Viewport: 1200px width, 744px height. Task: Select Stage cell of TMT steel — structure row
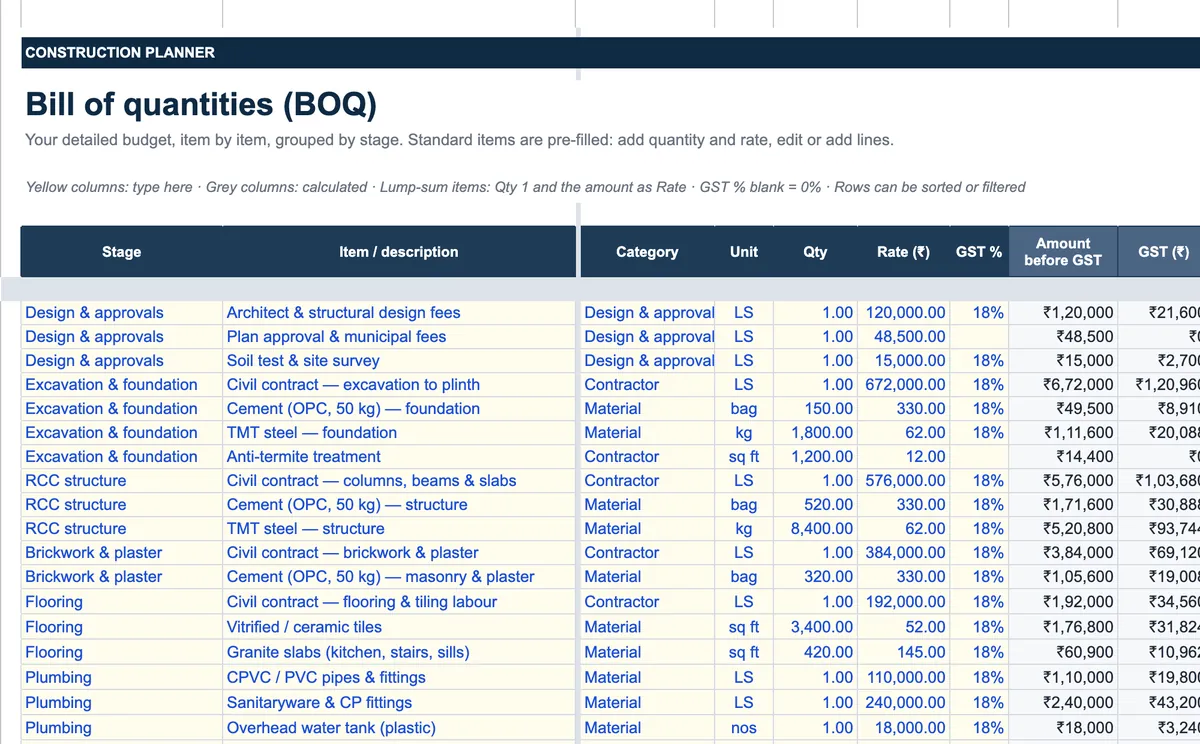tap(121, 529)
